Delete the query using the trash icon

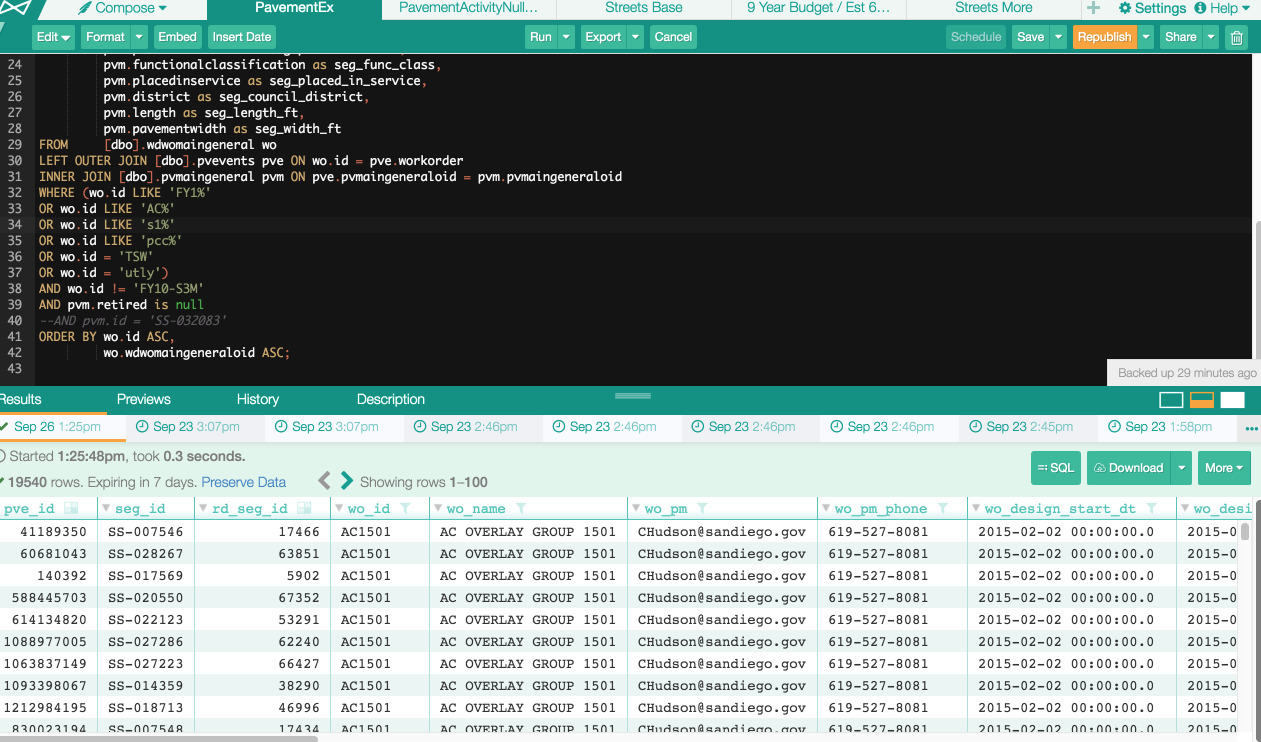pos(1236,37)
